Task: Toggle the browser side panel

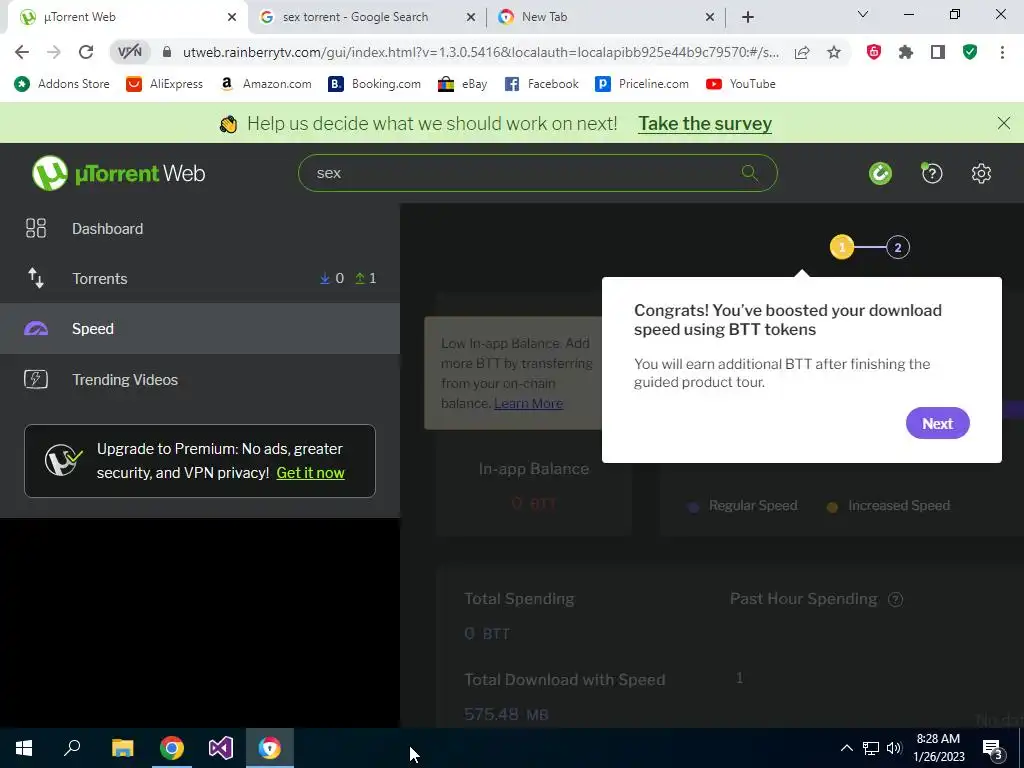Action: (x=938, y=52)
